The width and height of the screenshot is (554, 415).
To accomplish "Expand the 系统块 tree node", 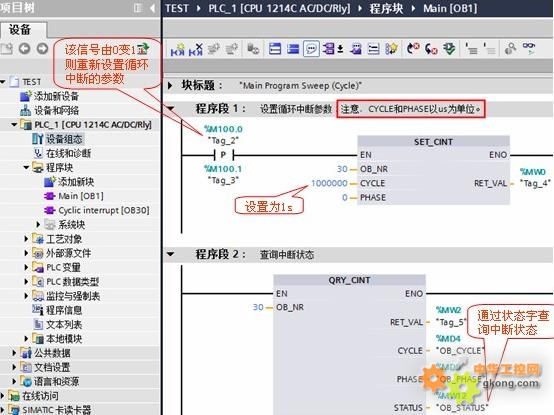I will 38,224.
